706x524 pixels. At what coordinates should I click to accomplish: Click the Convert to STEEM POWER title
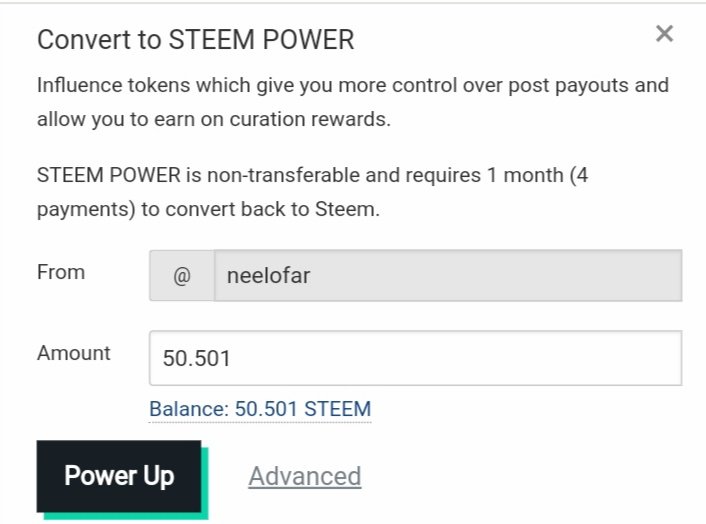tap(195, 40)
